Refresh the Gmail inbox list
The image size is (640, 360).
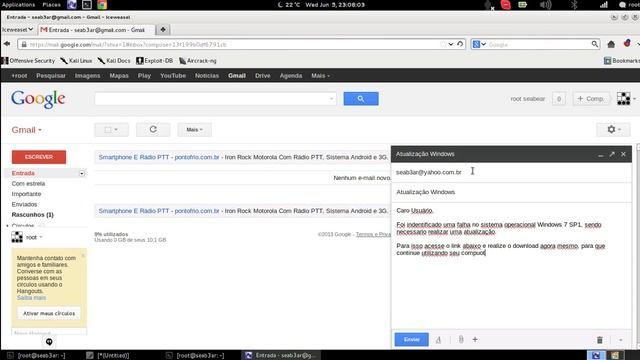coord(153,129)
